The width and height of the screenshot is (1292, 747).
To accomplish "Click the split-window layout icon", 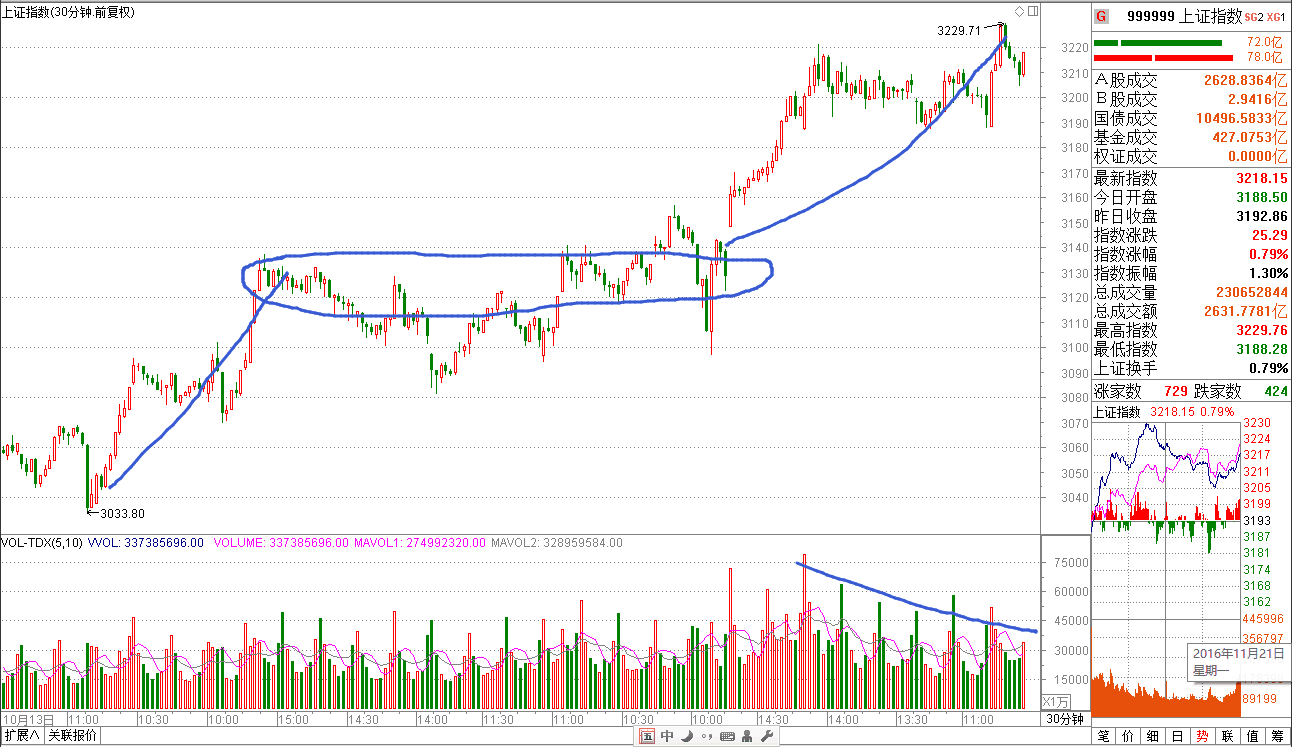I will (1033, 11).
